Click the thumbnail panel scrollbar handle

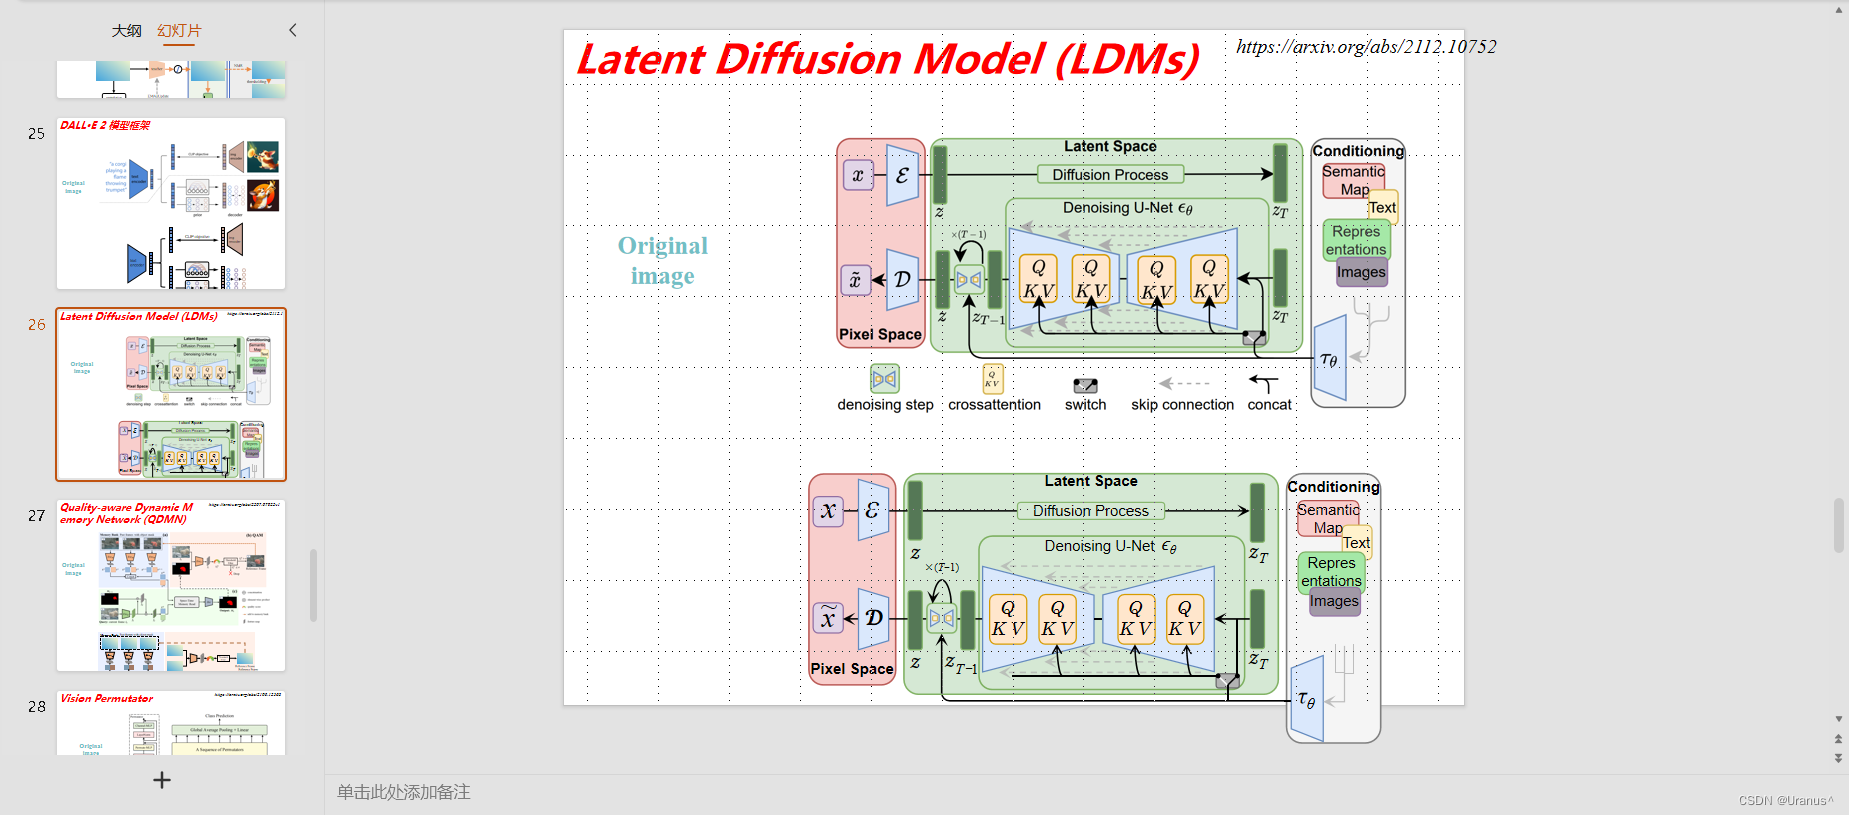click(313, 585)
